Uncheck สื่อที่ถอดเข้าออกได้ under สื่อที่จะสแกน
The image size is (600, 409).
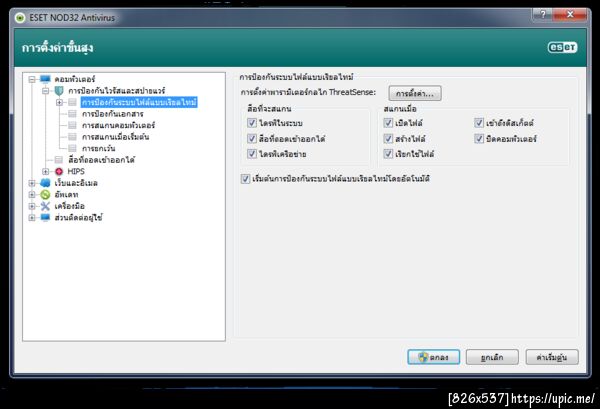[252, 139]
